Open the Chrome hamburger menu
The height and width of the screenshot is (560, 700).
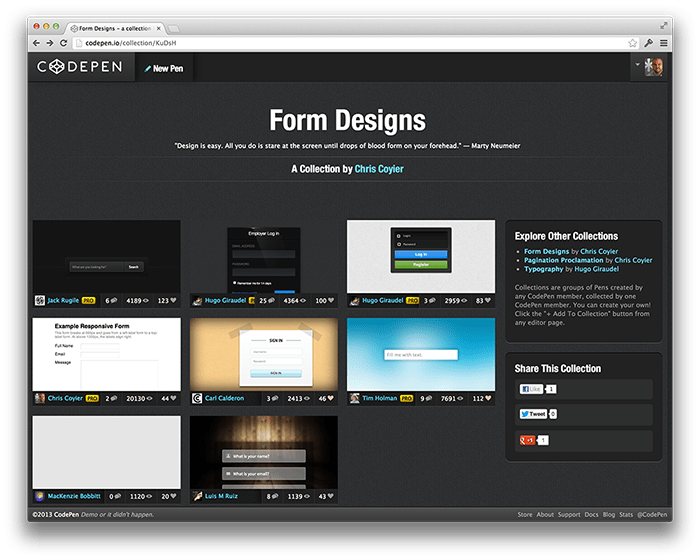click(x=664, y=43)
